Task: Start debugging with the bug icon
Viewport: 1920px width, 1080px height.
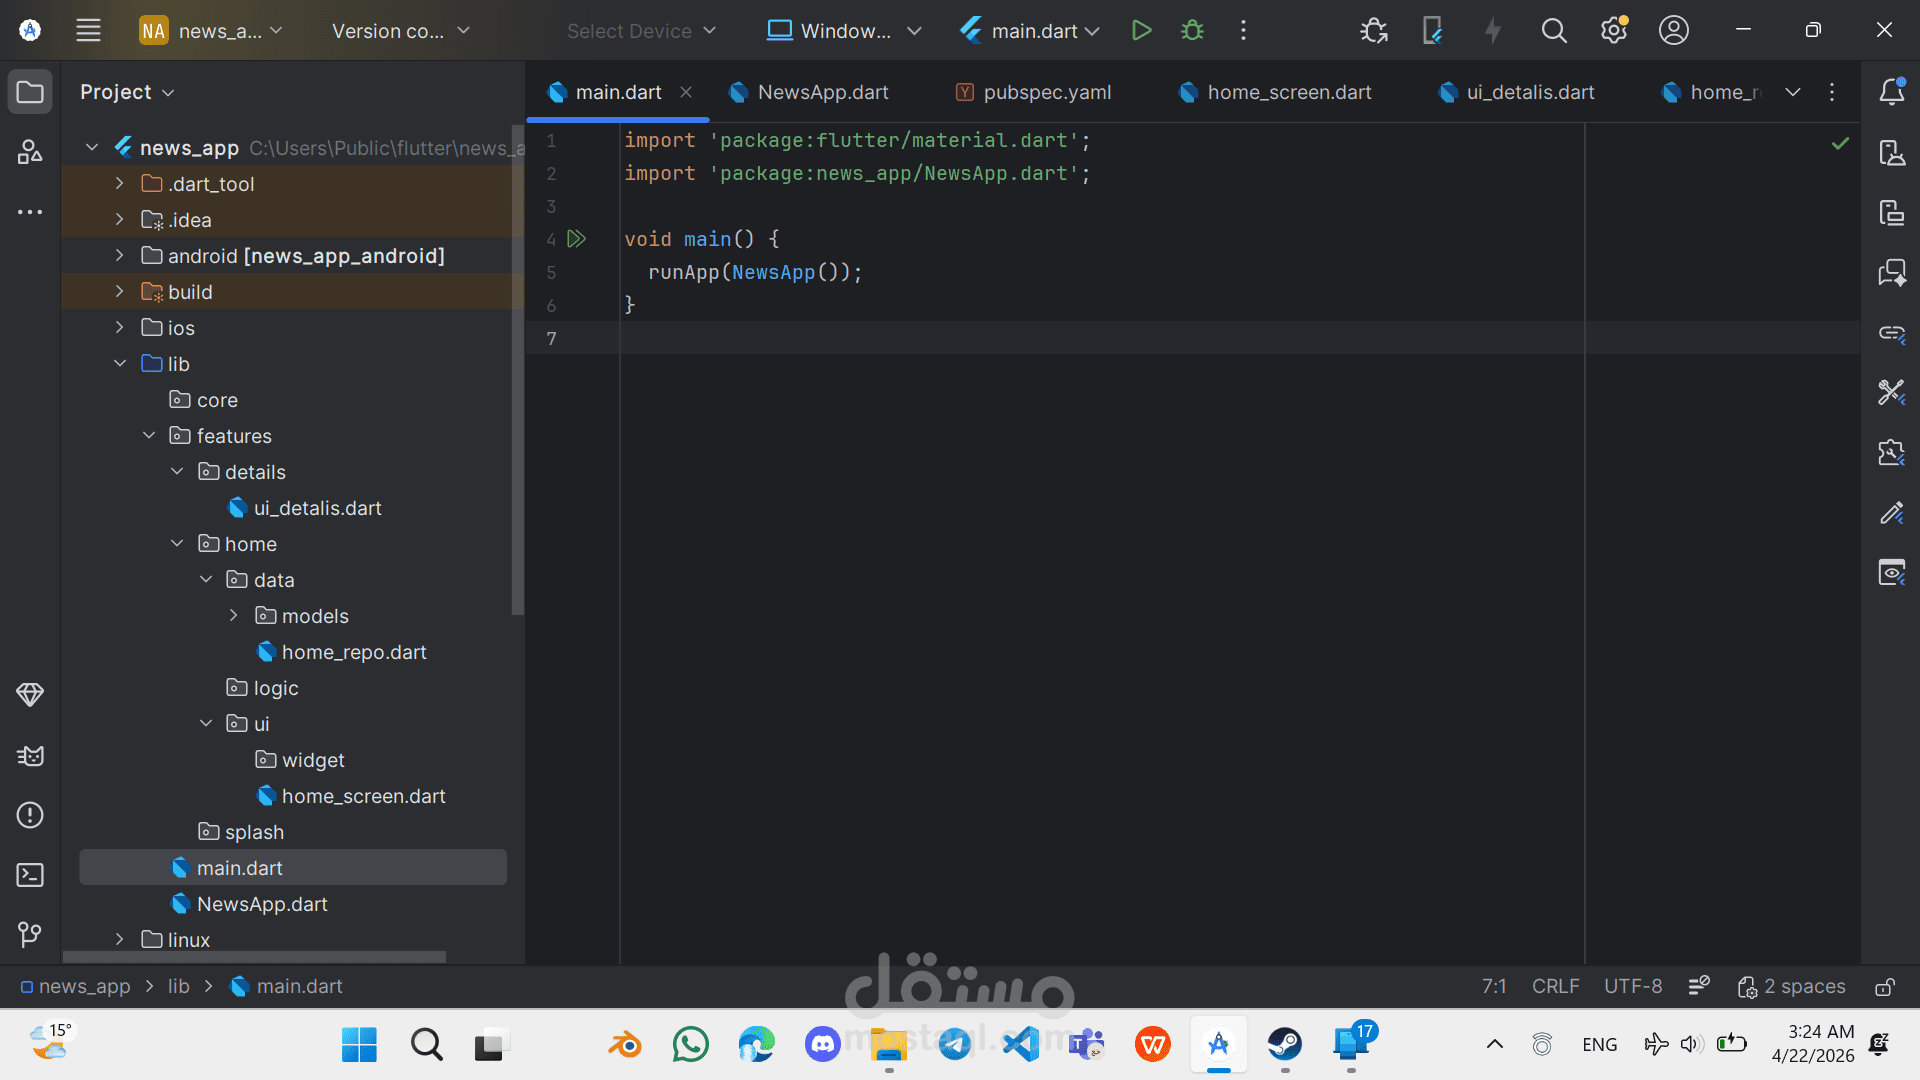Action: tap(1192, 30)
